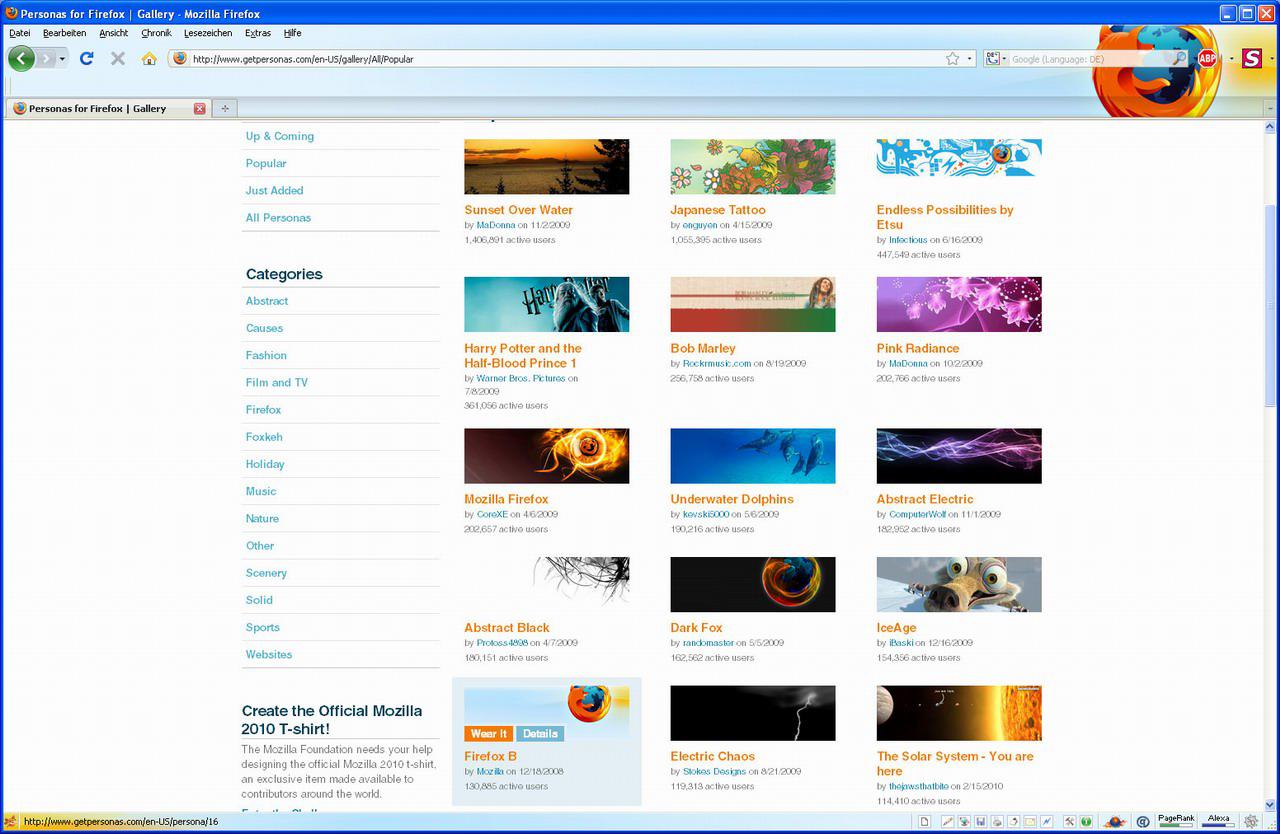Click the Stop loading X icon
Viewport: 1280px width, 834px height.
click(x=118, y=59)
